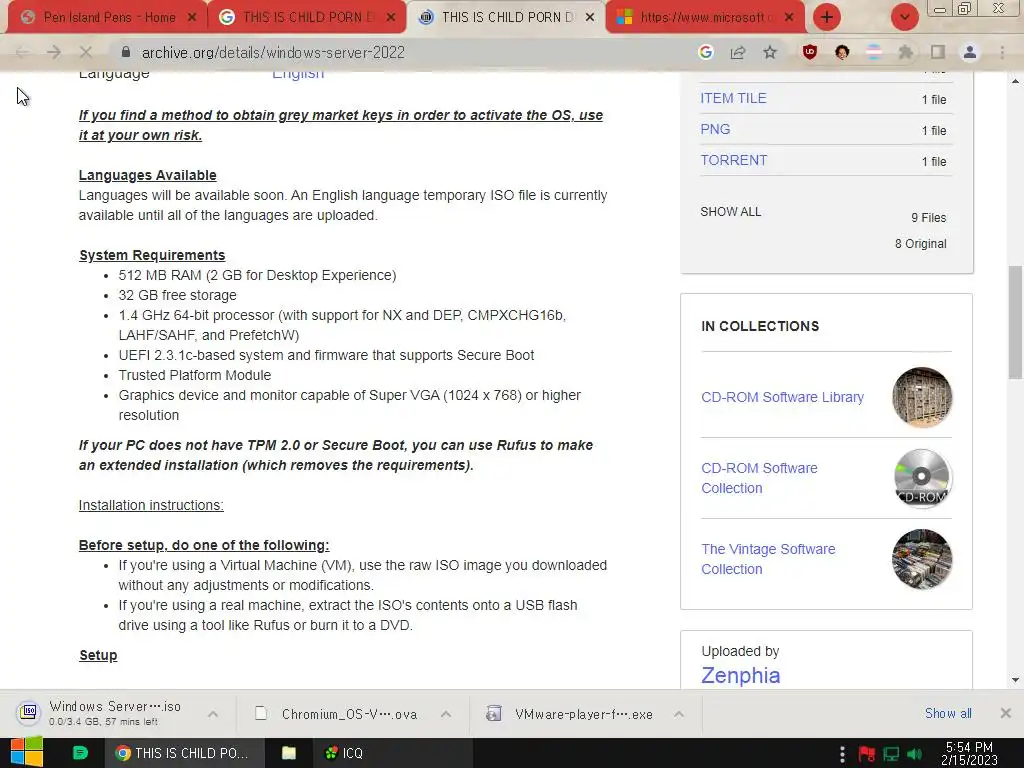
Task: Click the CD-ROM Software Library thumbnail
Action: [x=922, y=397]
